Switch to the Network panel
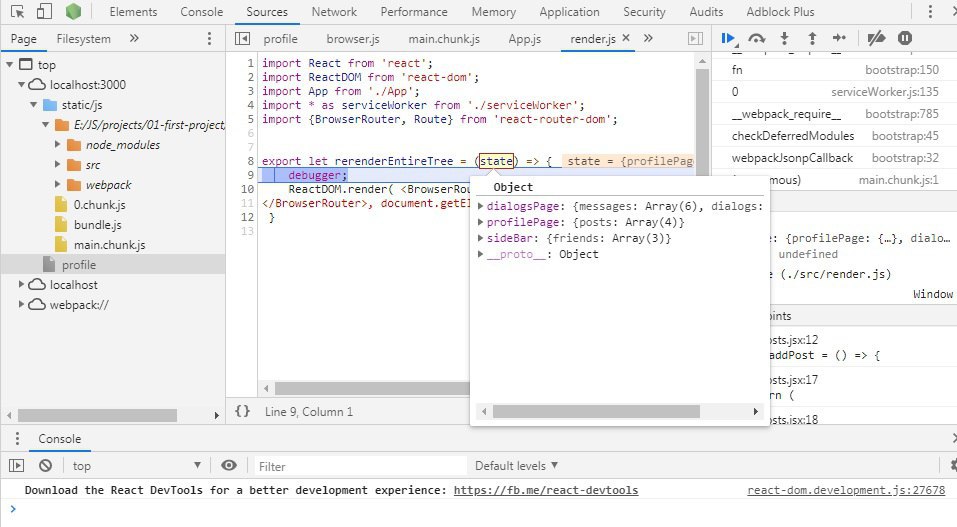This screenshot has height=527, width=957. coord(334,12)
